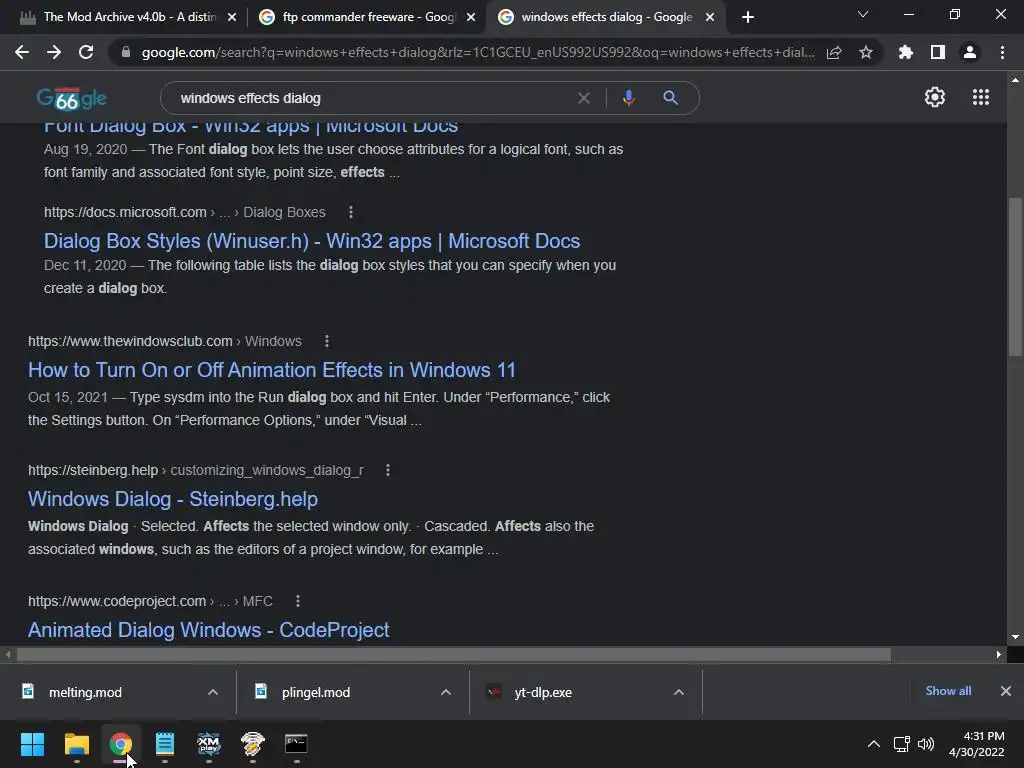Close the downloads bar
The width and height of the screenshot is (1024, 768).
click(1006, 691)
